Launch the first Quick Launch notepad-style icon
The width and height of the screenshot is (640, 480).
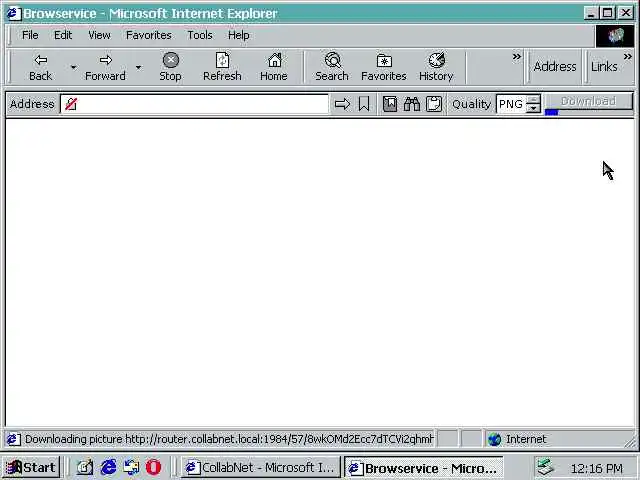point(85,467)
